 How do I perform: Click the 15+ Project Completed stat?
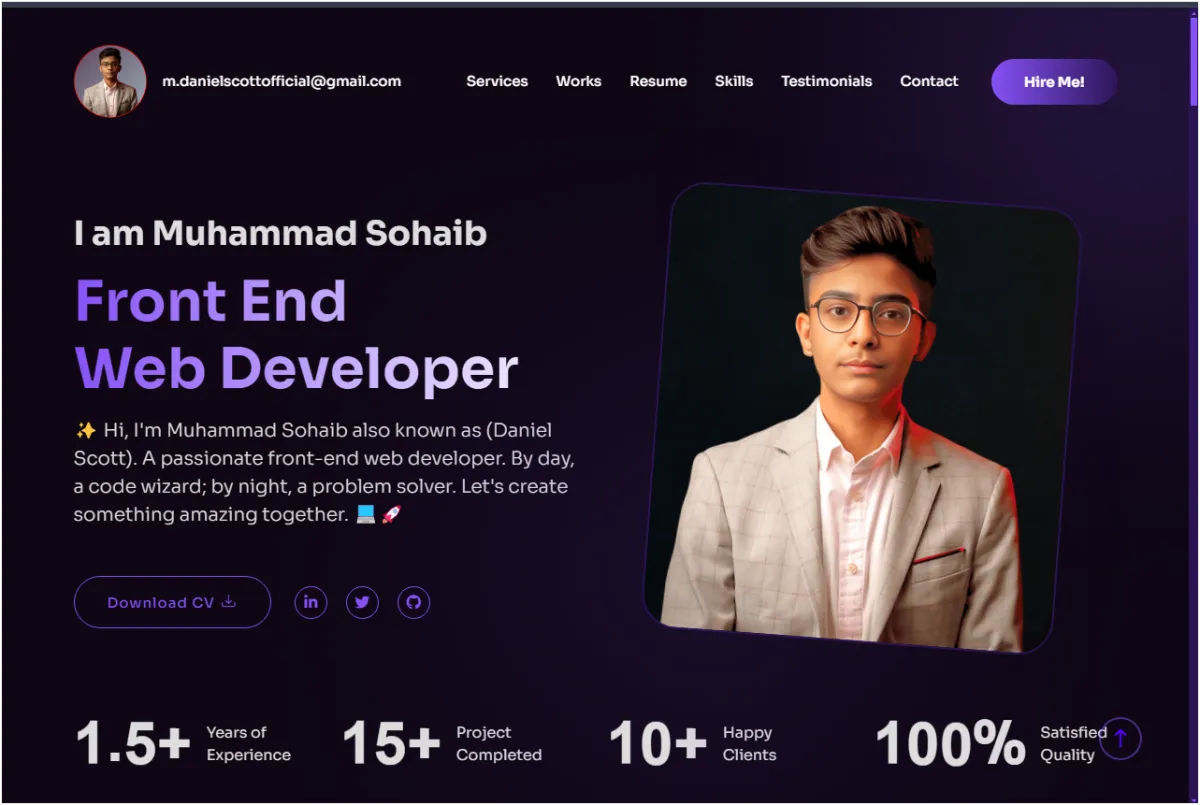442,743
